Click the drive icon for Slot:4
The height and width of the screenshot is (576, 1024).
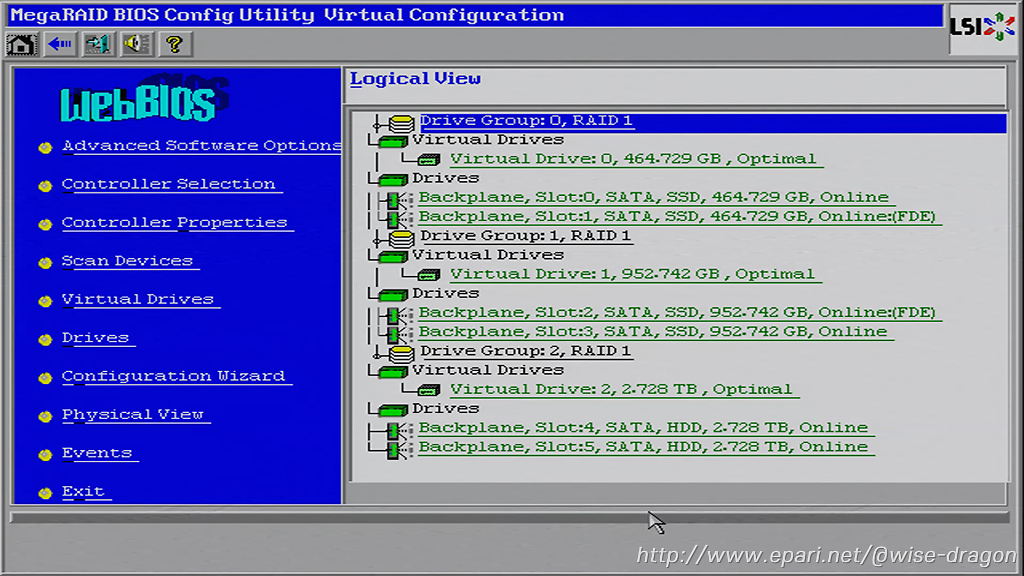pos(398,430)
